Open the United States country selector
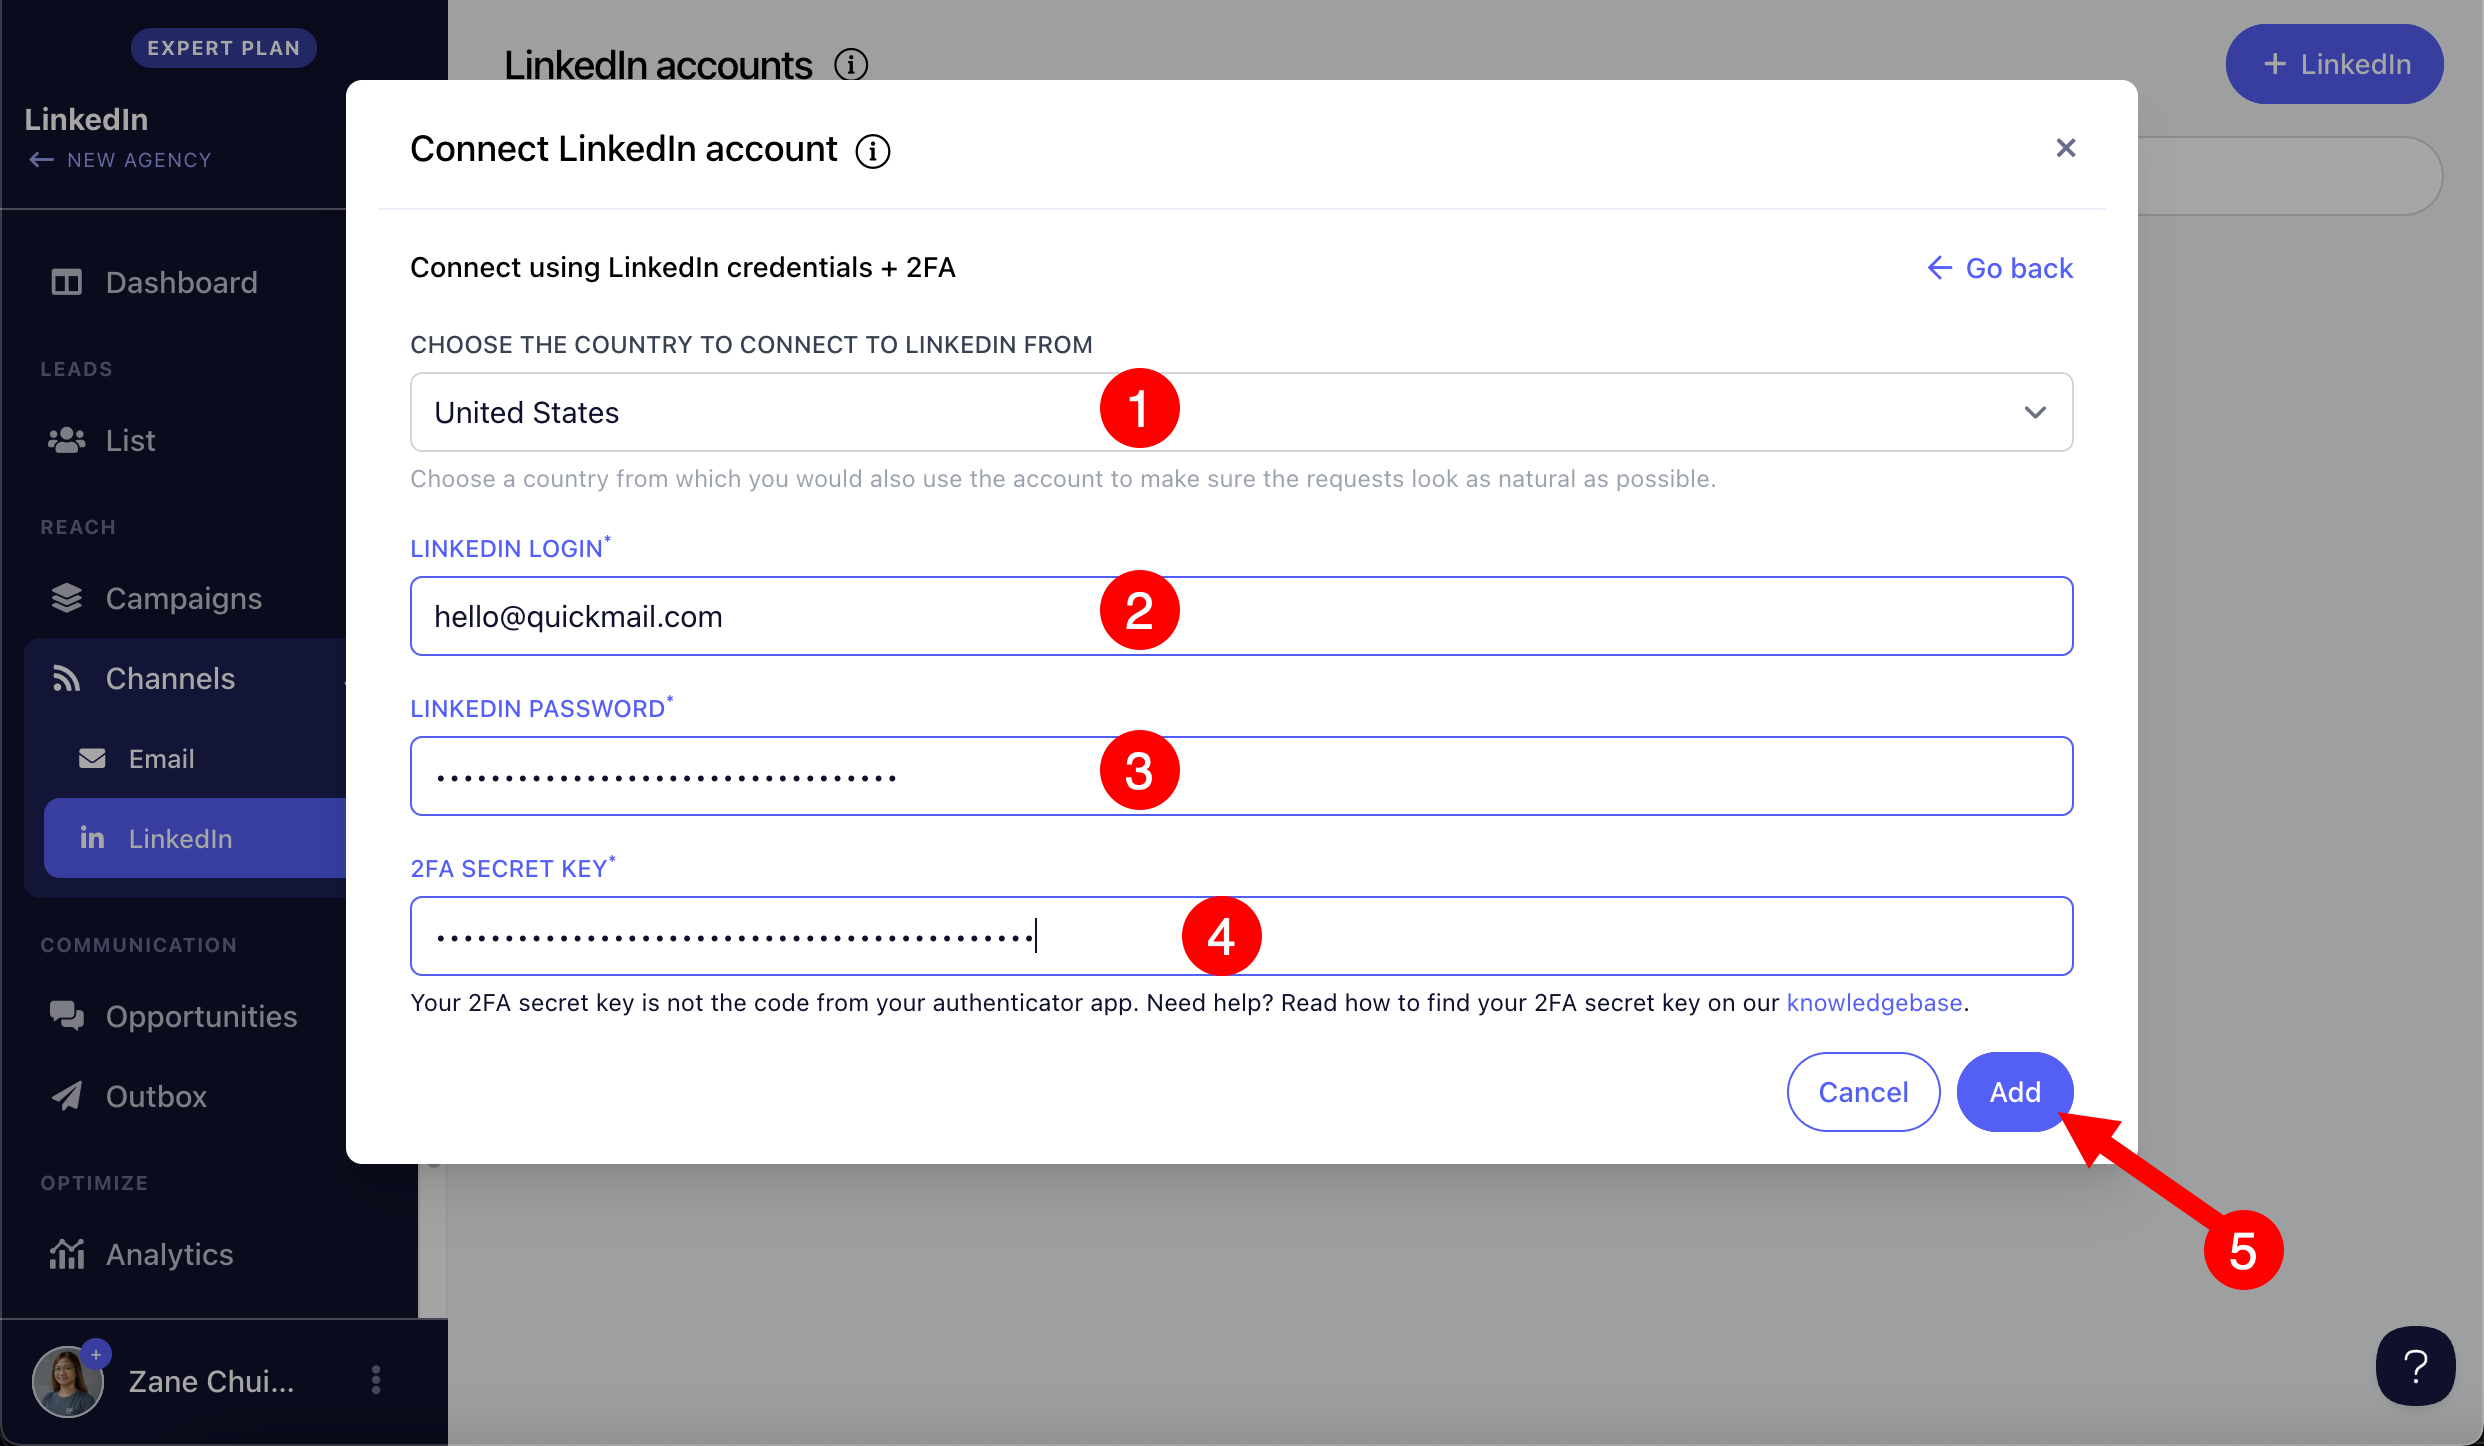2484x1446 pixels. (x=1241, y=412)
